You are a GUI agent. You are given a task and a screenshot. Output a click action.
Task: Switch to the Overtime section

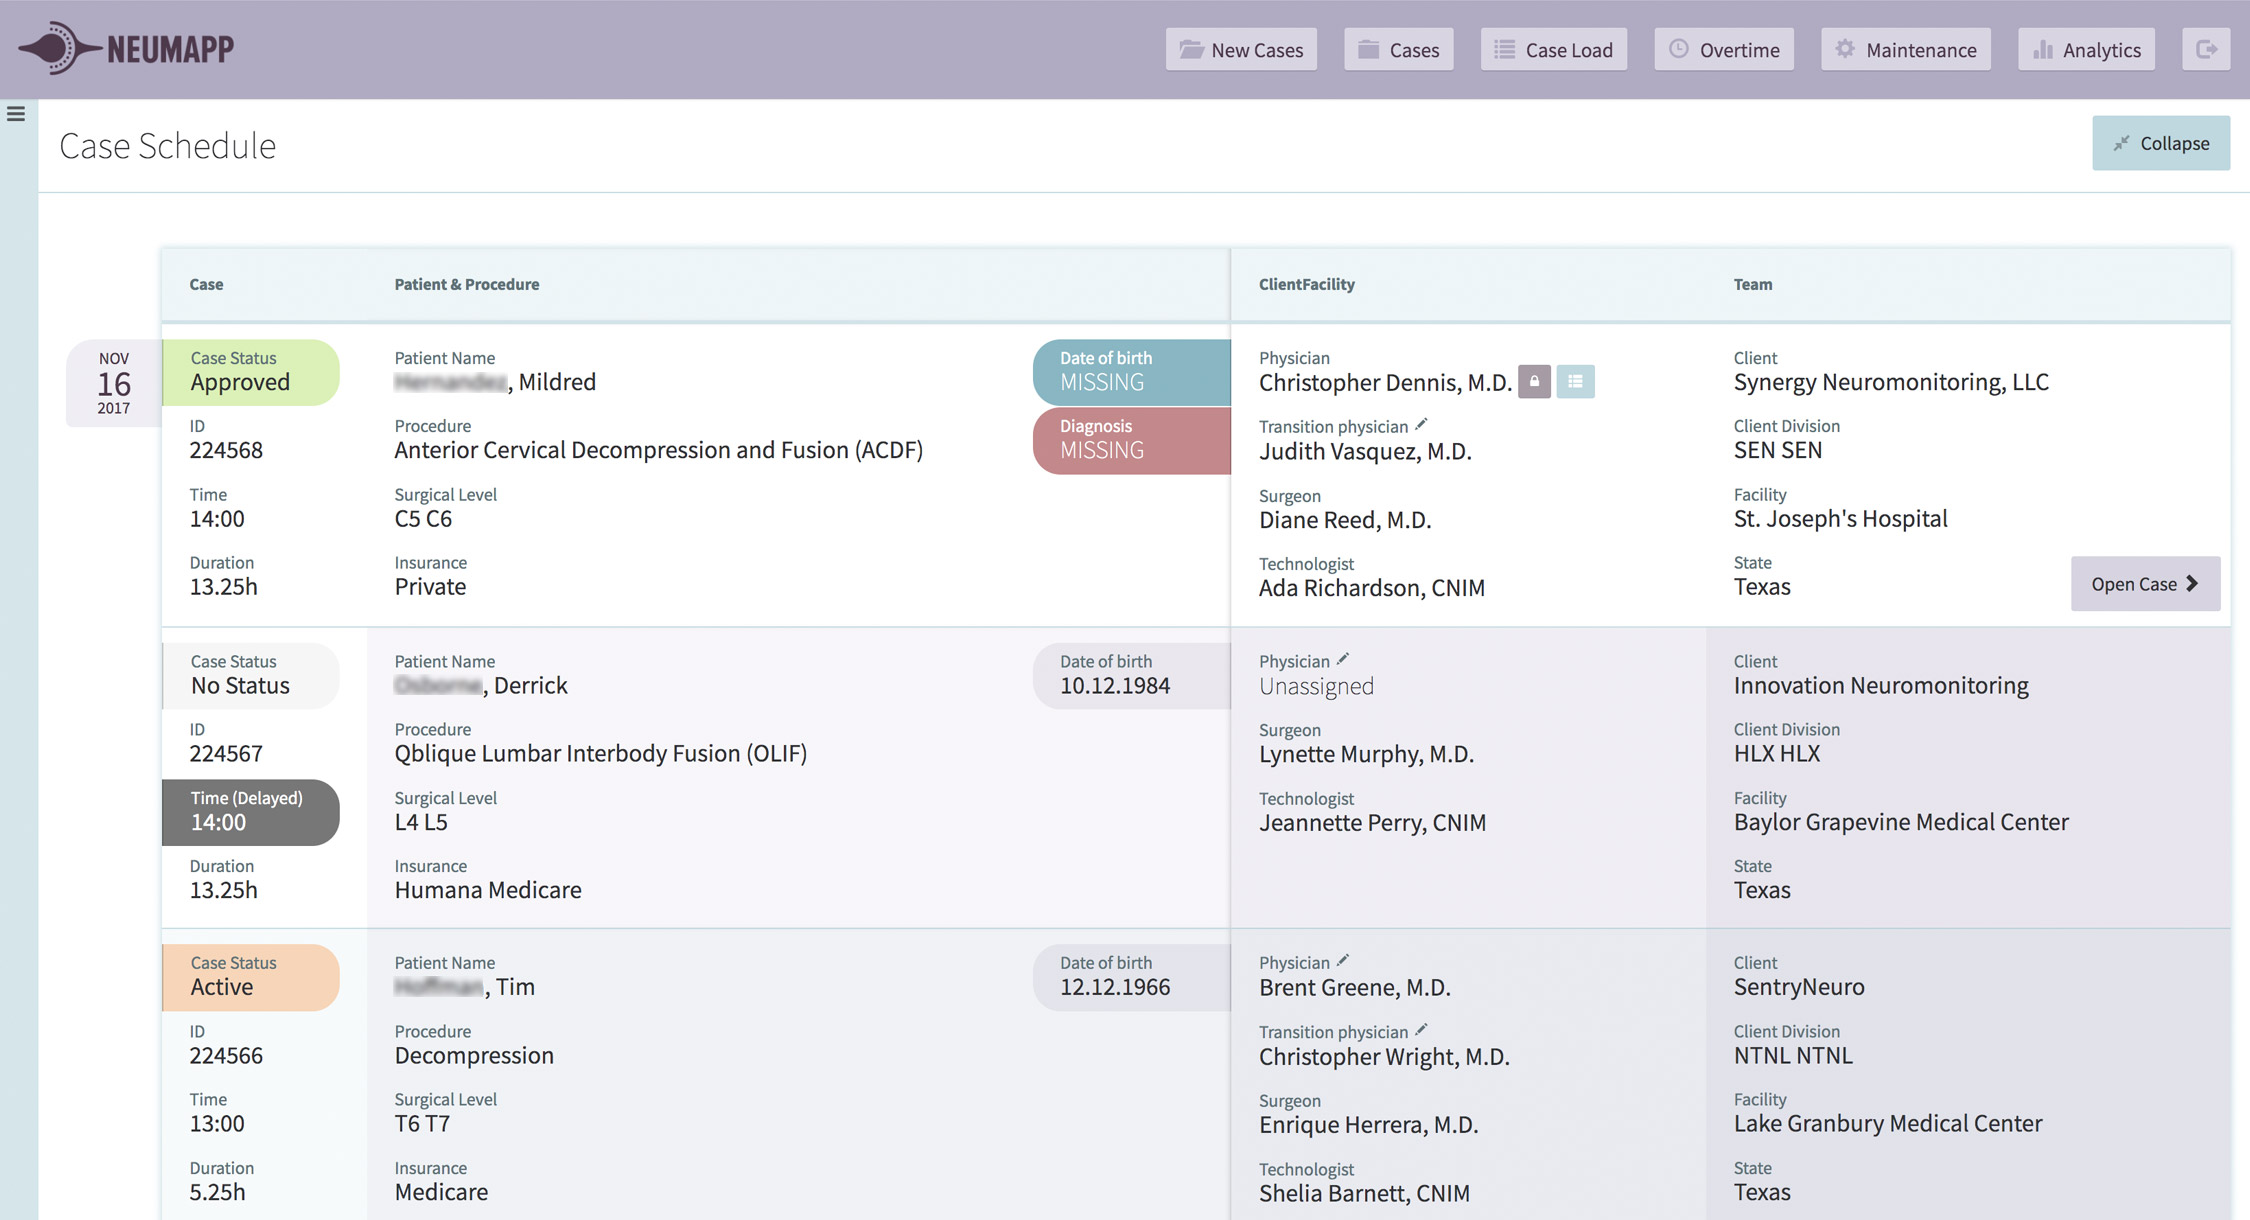pos(1723,49)
